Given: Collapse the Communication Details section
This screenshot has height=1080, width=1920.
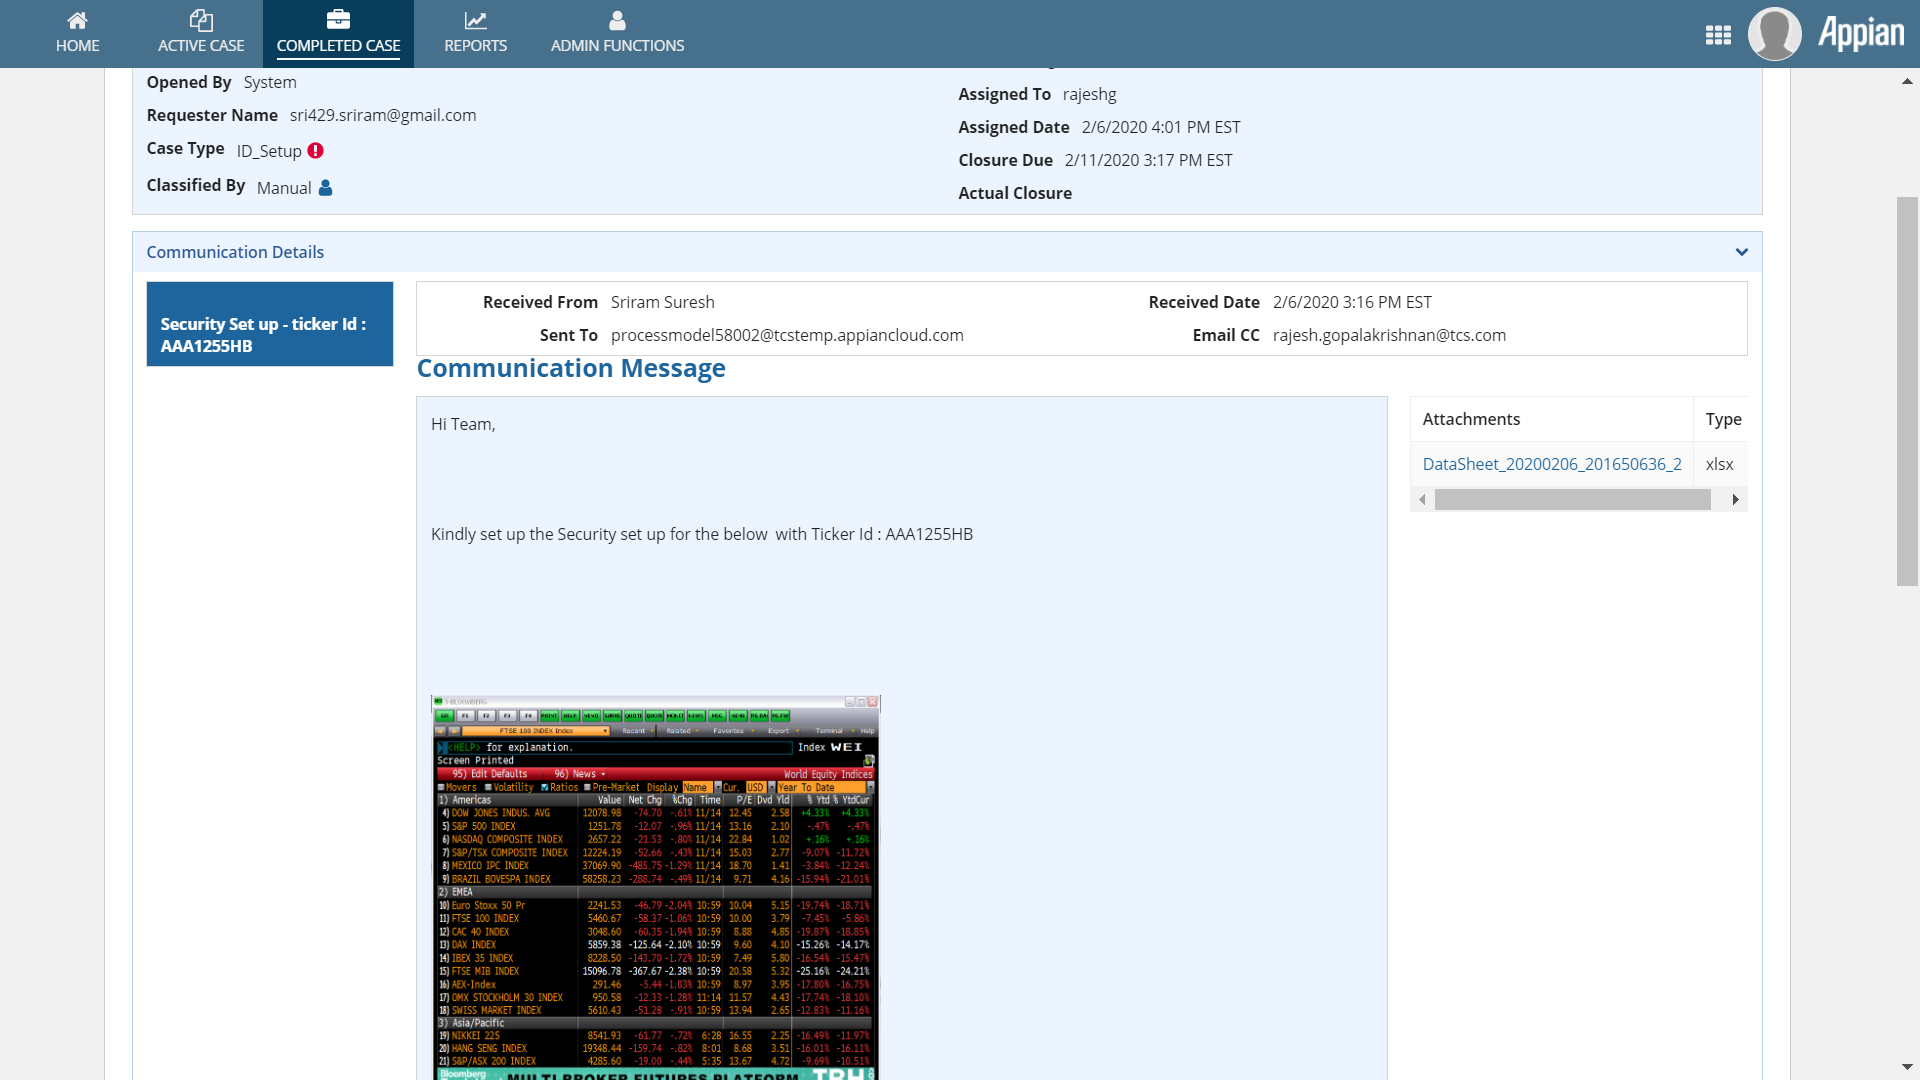Looking at the screenshot, I should point(1741,252).
